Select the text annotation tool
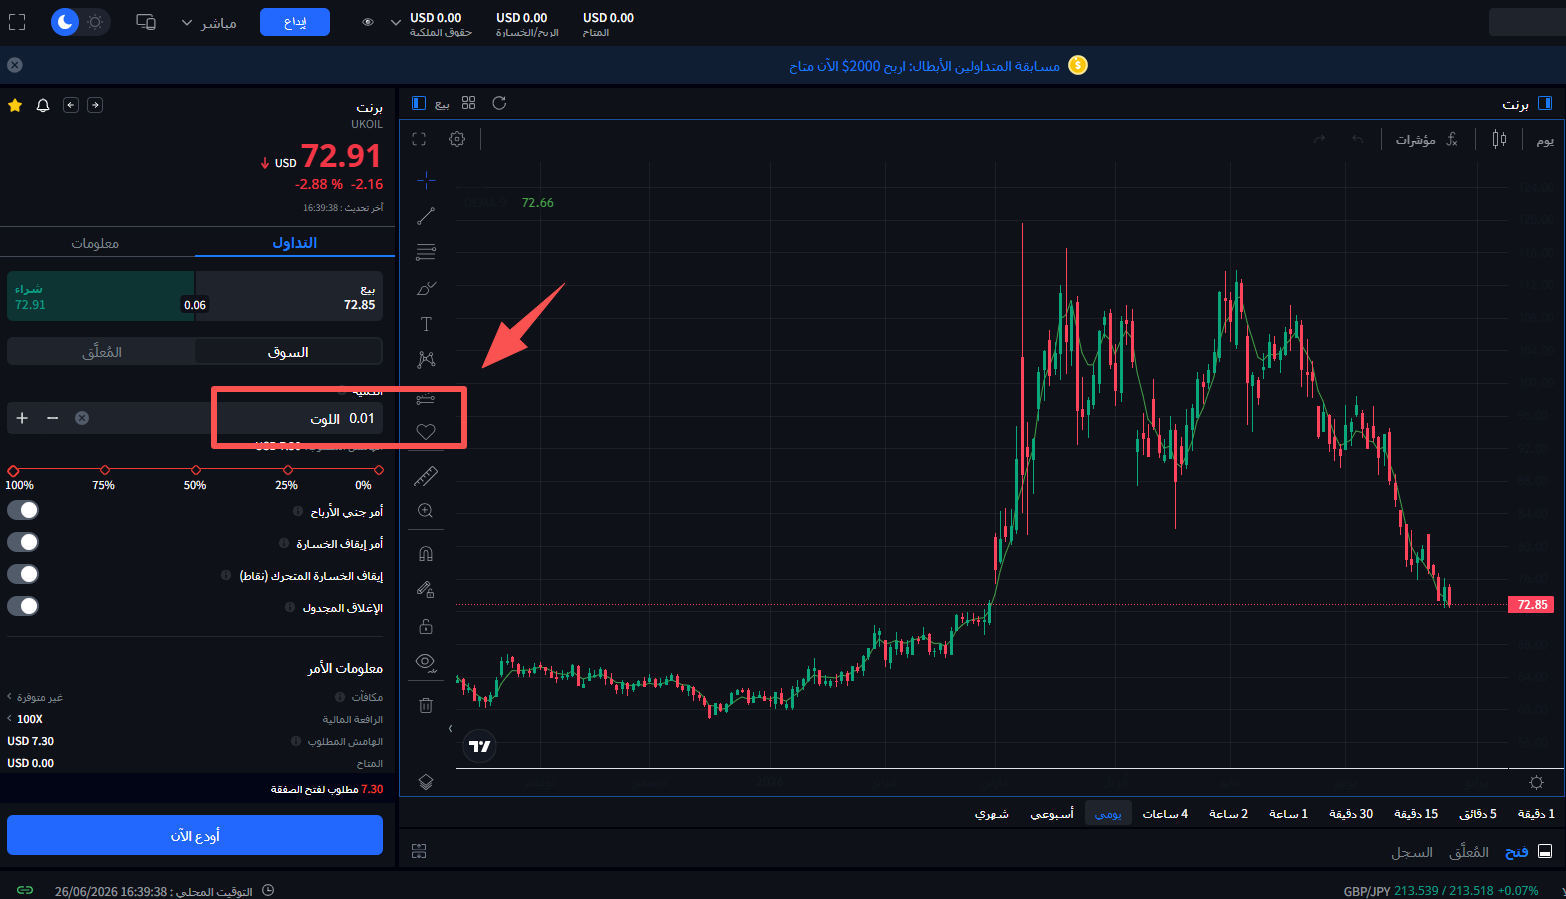1566x899 pixels. pyautogui.click(x=426, y=324)
